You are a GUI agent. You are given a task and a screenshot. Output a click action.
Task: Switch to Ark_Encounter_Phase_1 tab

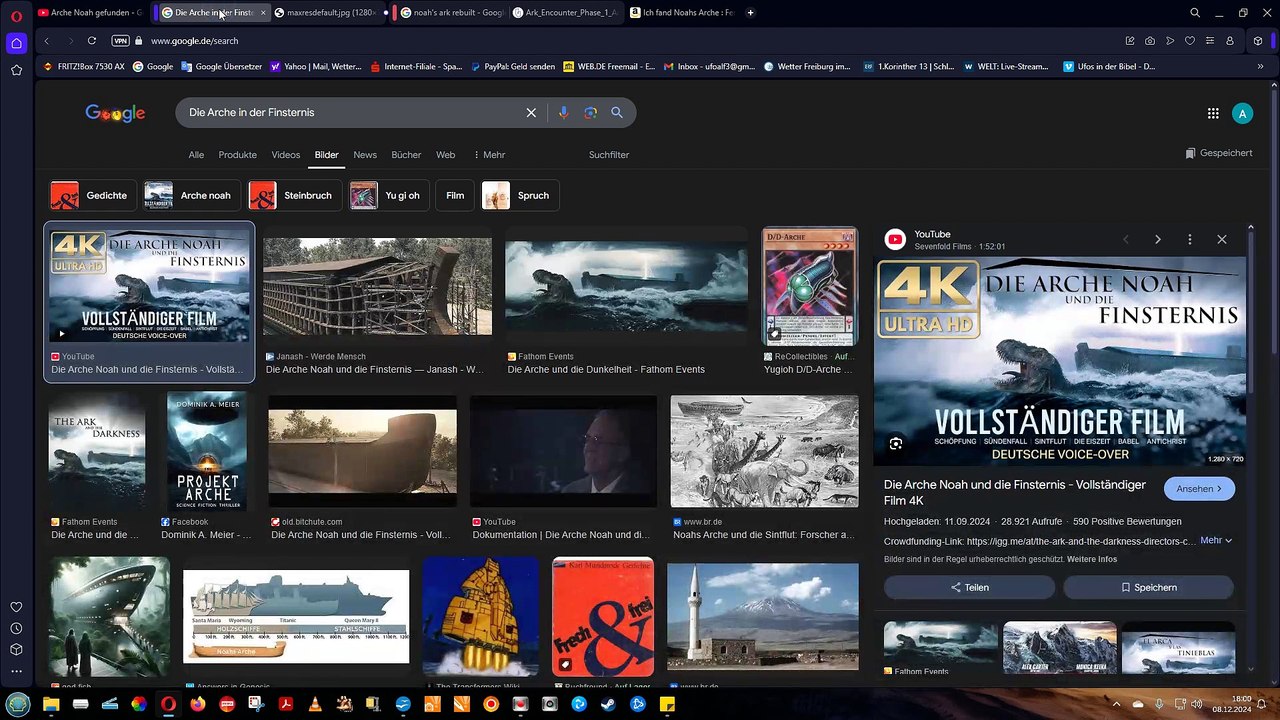click(565, 13)
